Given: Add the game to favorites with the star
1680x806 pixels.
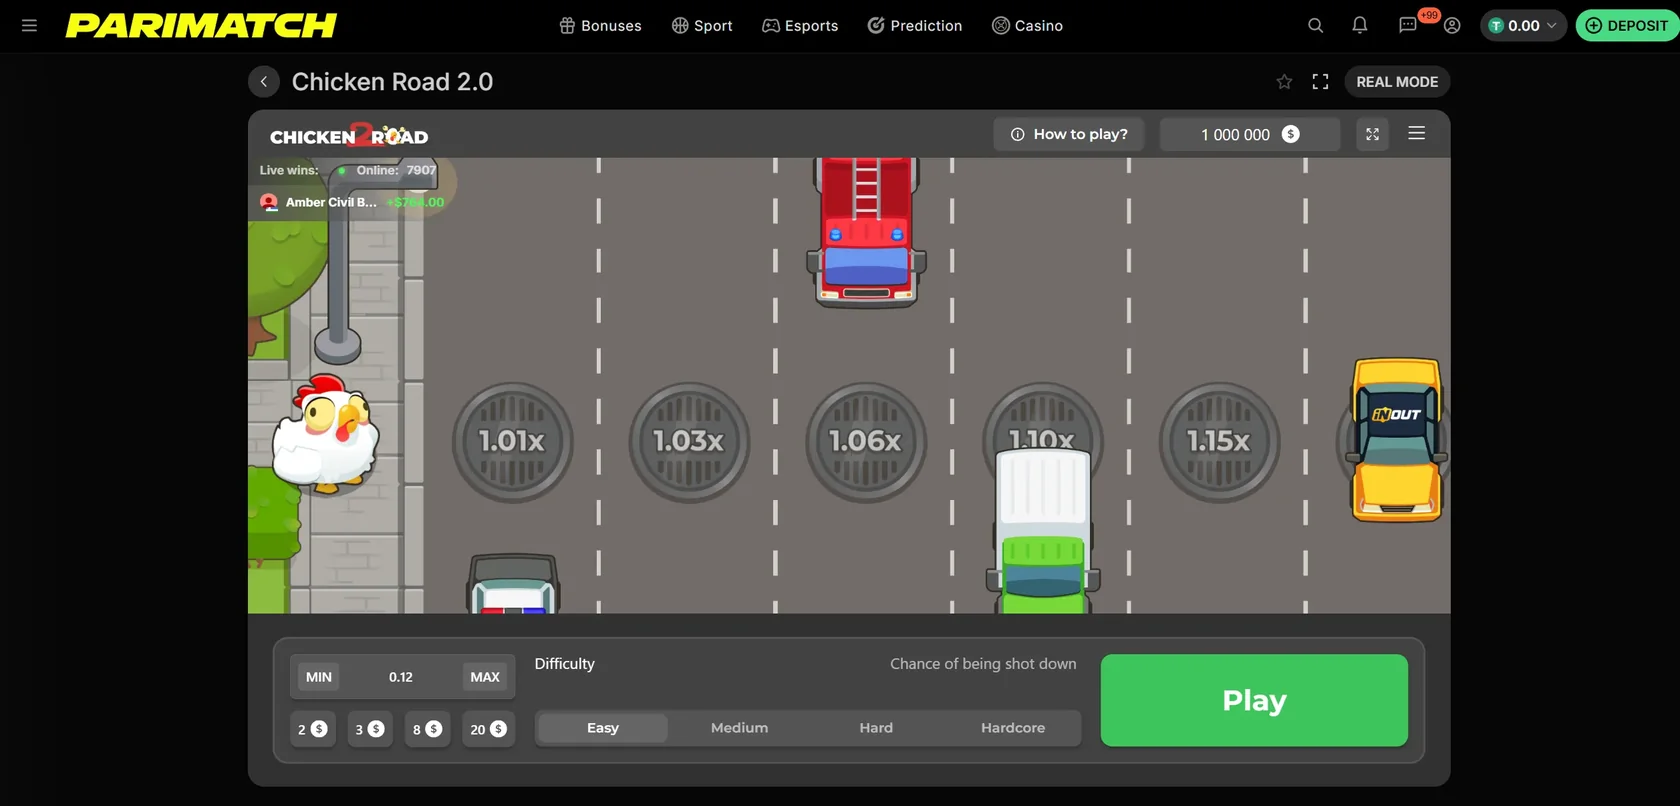Looking at the screenshot, I should tap(1284, 82).
